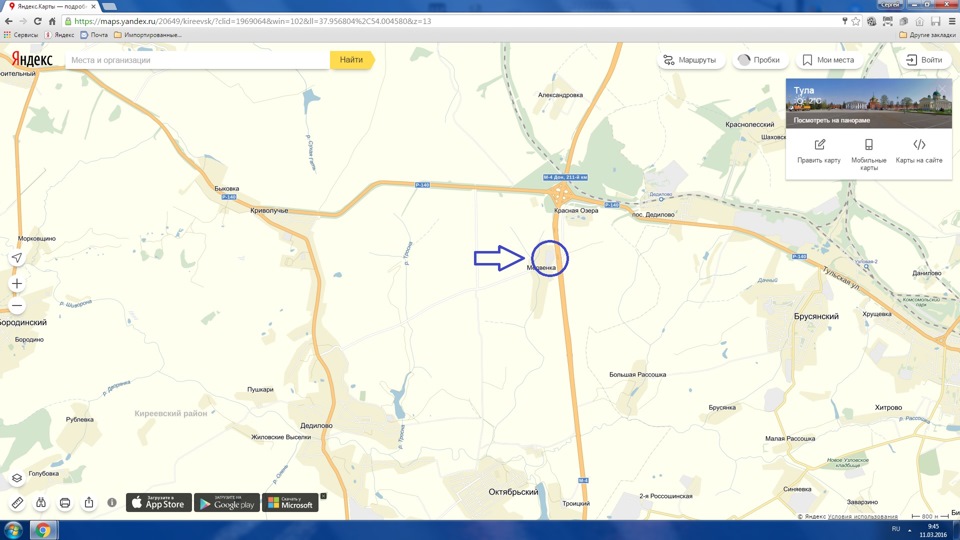960x540 pixels.
Task: Close the app store badges banner
Action: click(324, 496)
